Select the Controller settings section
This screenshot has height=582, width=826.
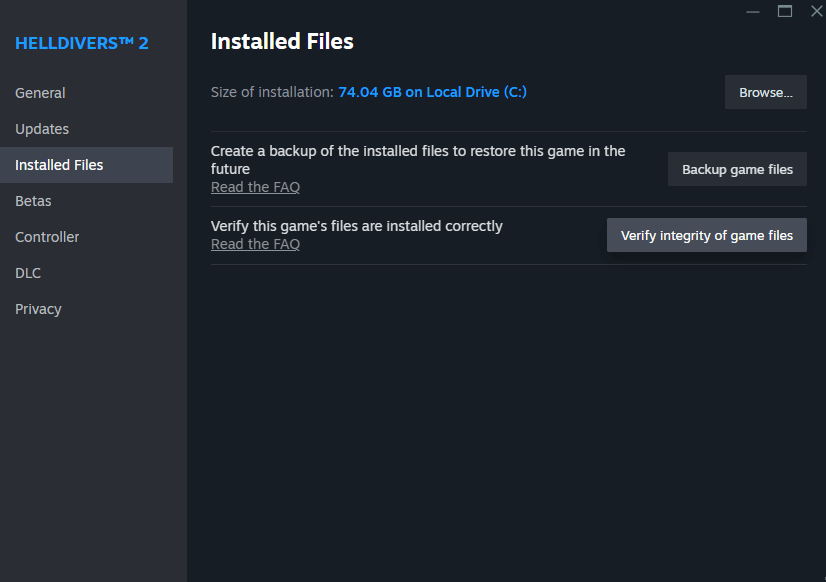coord(48,236)
